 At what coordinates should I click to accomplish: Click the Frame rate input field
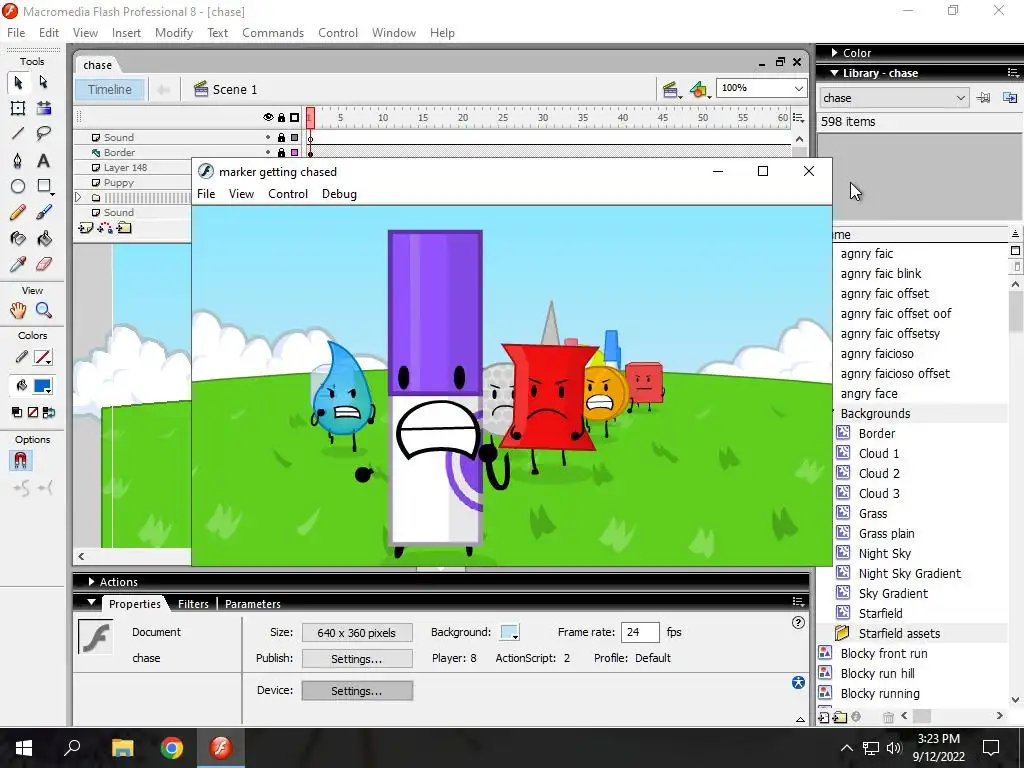[640, 632]
